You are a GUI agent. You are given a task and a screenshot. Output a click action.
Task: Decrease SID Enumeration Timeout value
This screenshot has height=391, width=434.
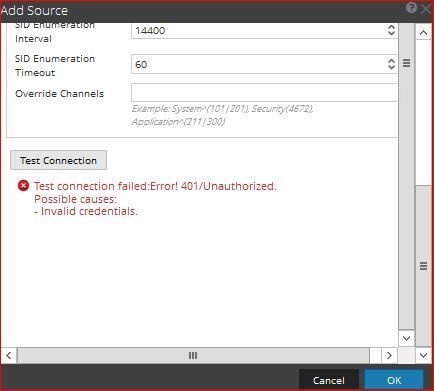tap(391, 67)
